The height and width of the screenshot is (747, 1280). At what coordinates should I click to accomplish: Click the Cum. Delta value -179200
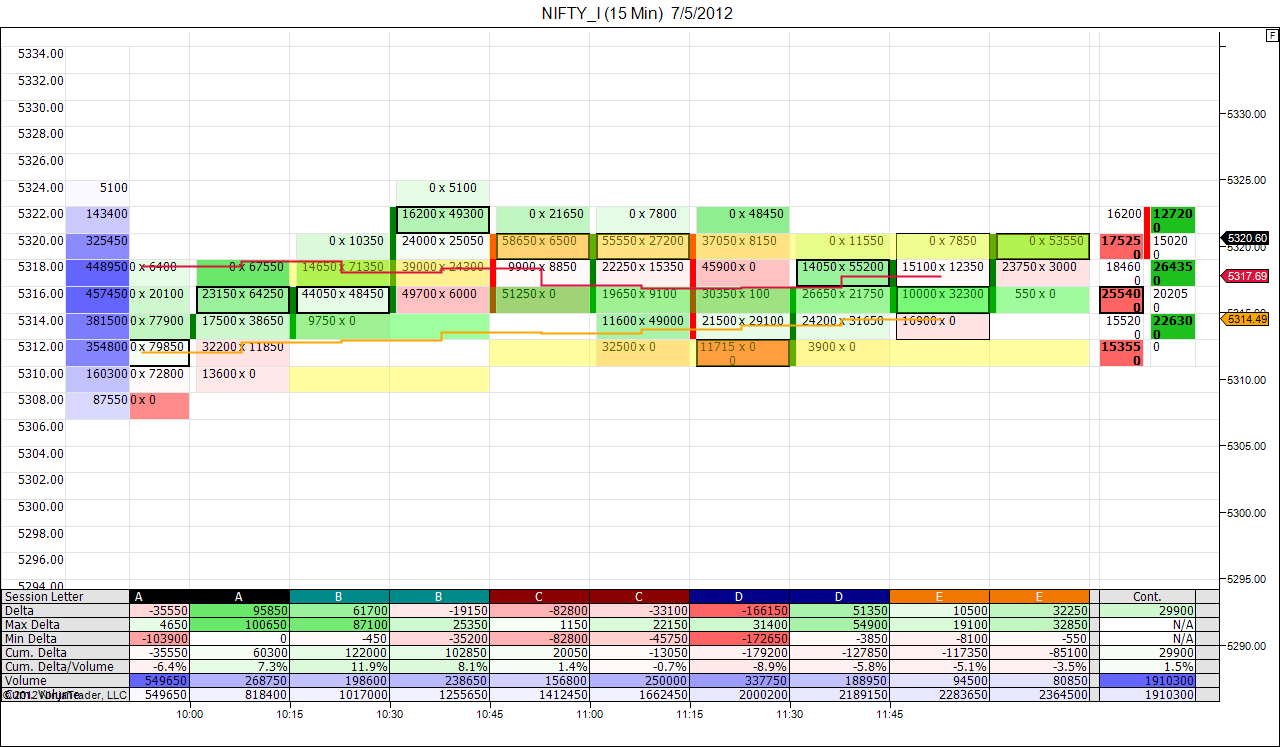click(739, 653)
